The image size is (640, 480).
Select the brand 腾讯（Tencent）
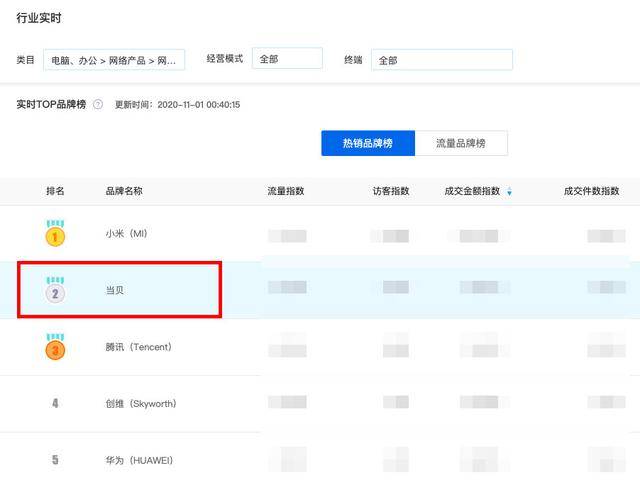point(139,347)
